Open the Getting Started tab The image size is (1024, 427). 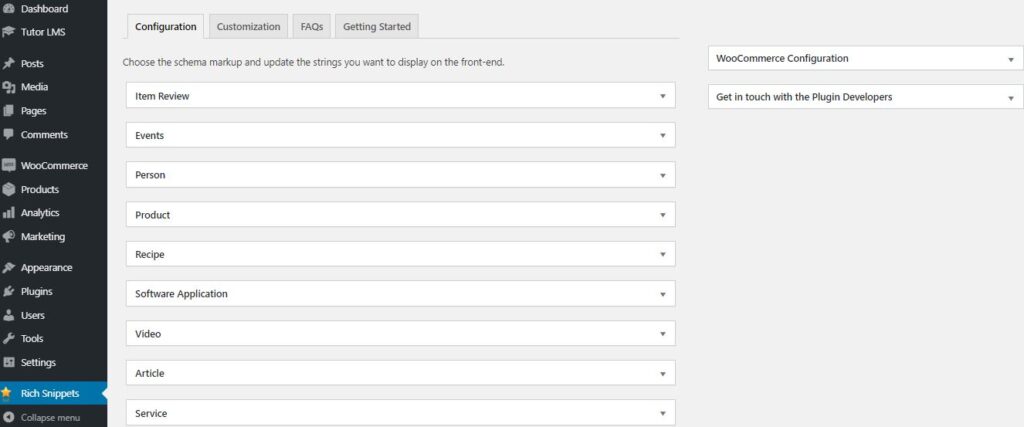click(377, 27)
